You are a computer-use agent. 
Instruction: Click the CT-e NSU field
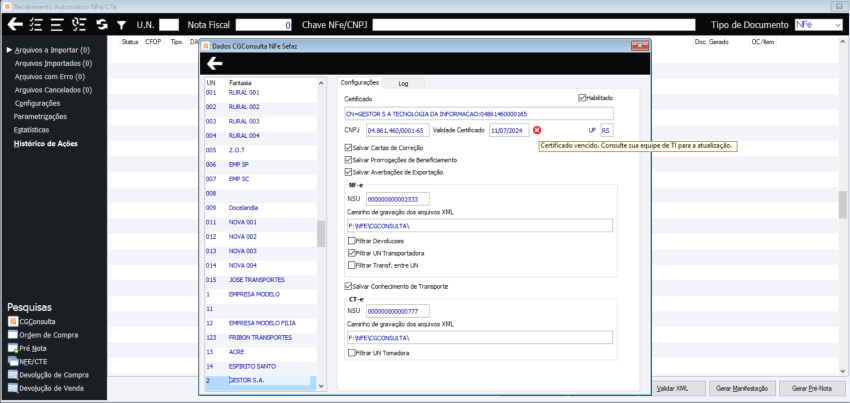click(x=398, y=311)
